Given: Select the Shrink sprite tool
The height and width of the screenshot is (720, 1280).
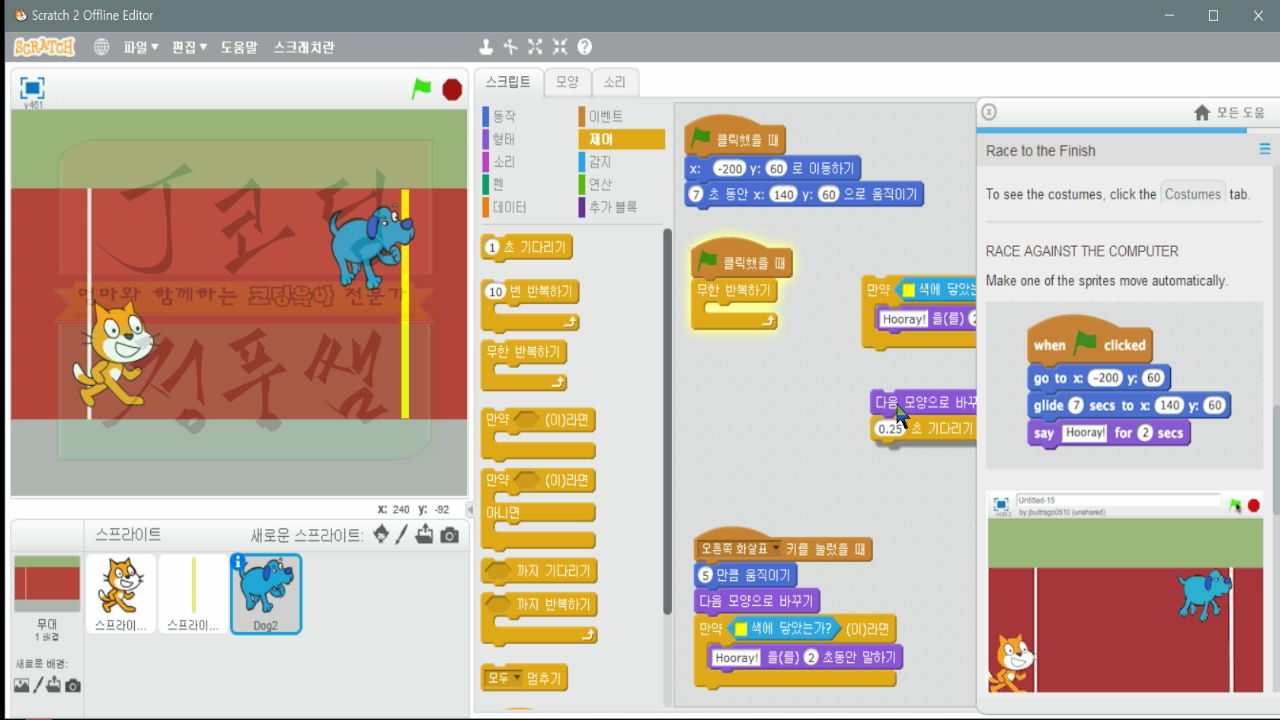Looking at the screenshot, I should coord(560,47).
